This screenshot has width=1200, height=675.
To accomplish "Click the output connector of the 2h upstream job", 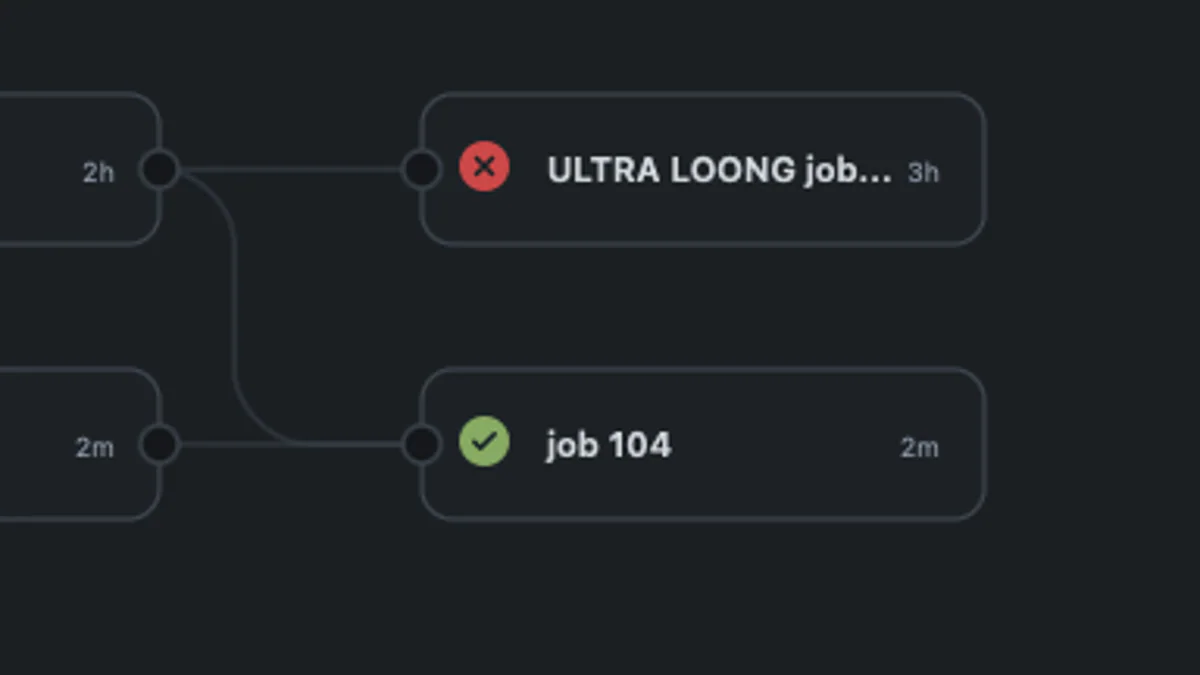I will 160,168.
